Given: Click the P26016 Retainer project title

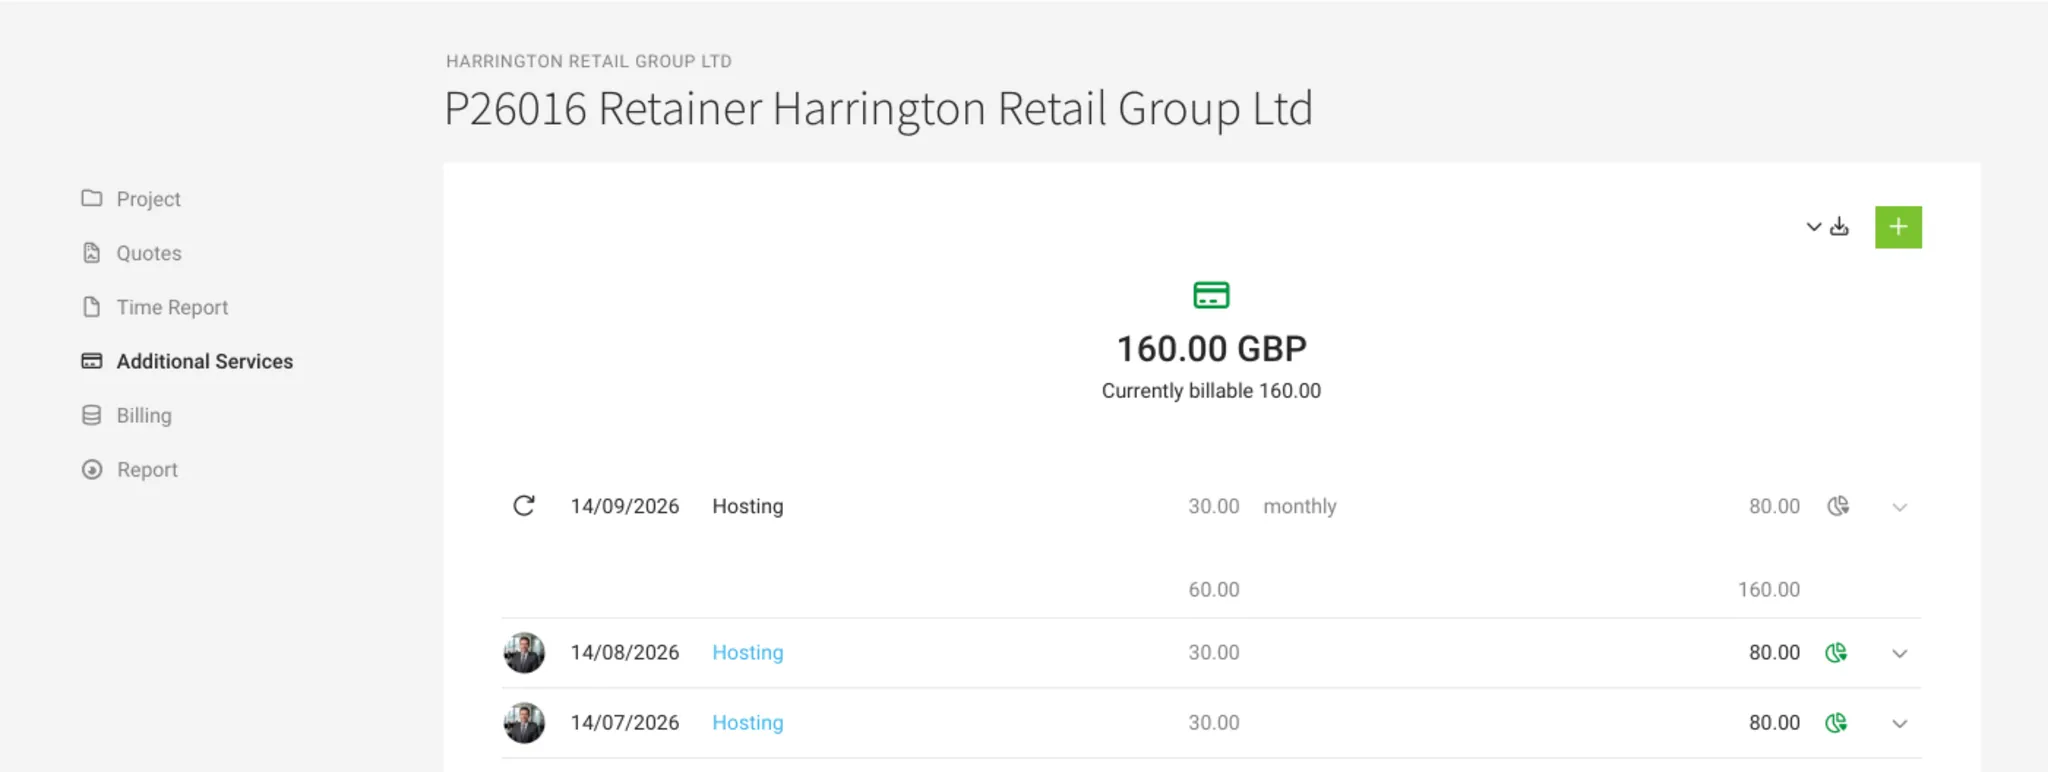Looking at the screenshot, I should pyautogui.click(x=878, y=109).
